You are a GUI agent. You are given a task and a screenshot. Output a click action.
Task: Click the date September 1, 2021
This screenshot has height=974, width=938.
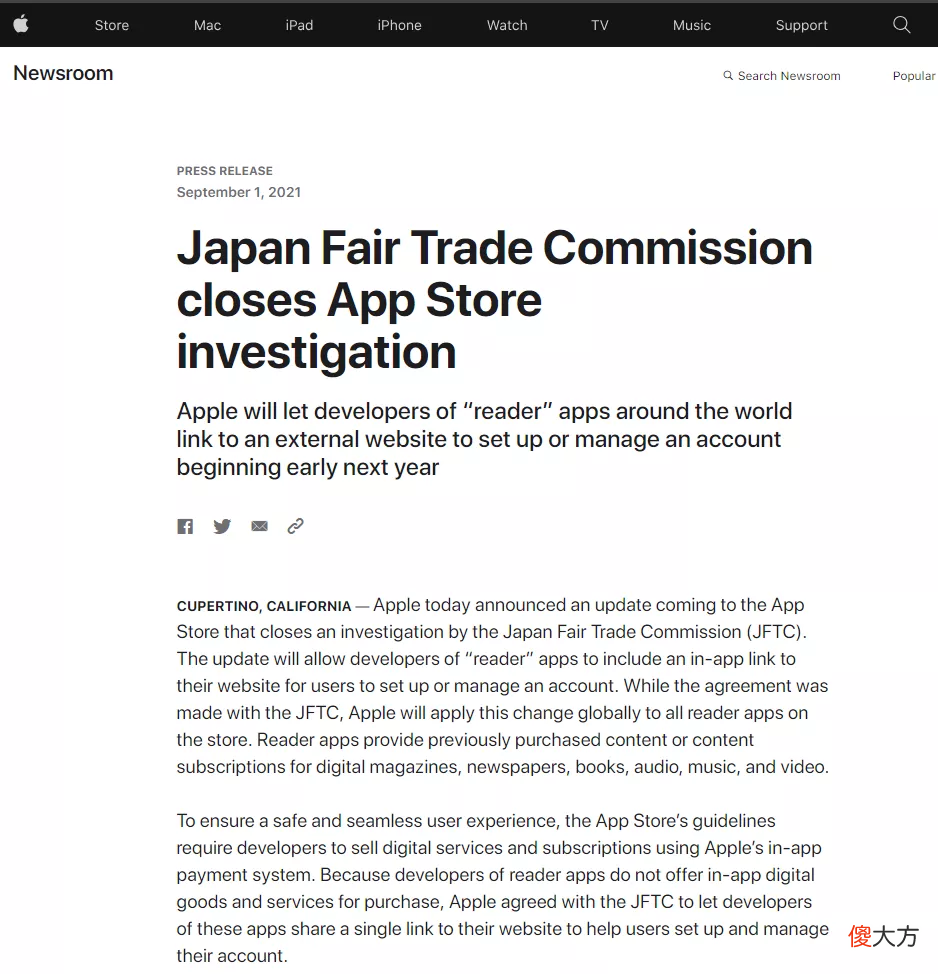239,193
